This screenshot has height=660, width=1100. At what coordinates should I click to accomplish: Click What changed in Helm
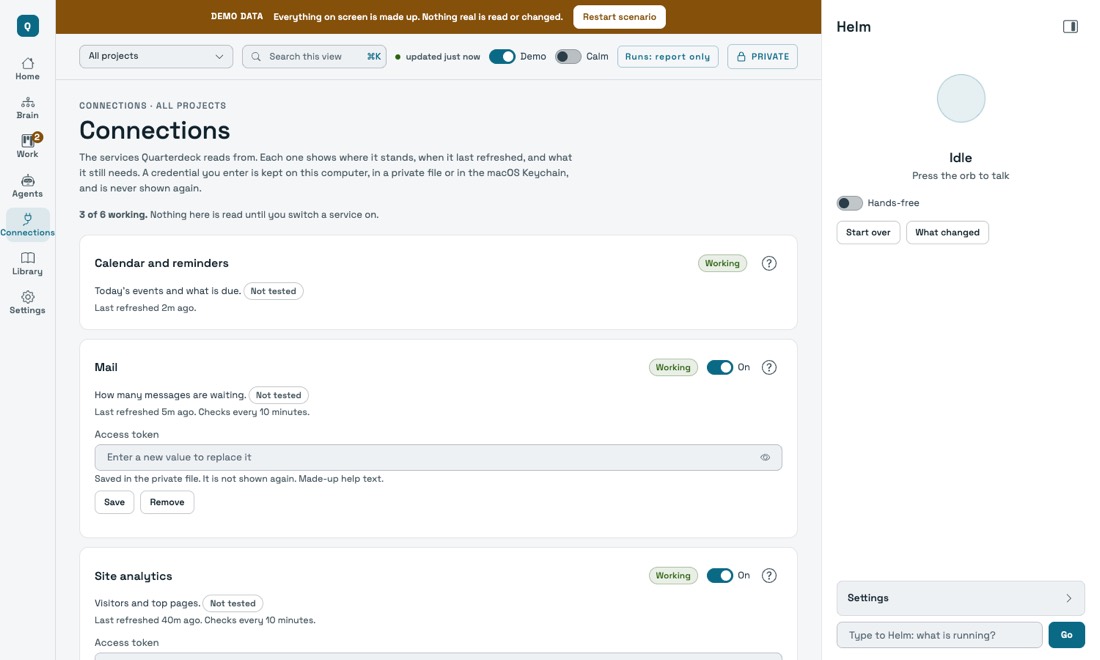tap(947, 233)
